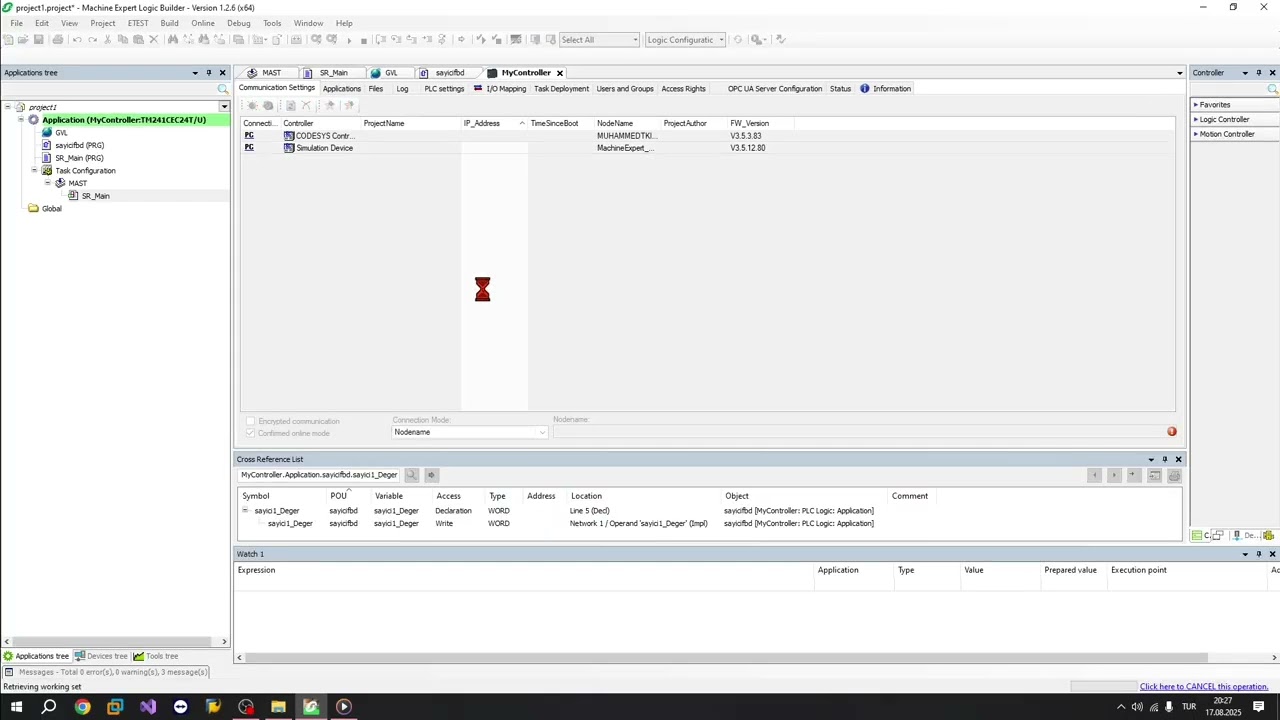1280x720 pixels.
Task: Click the GVL globe icon in the tree
Action: (x=47, y=133)
